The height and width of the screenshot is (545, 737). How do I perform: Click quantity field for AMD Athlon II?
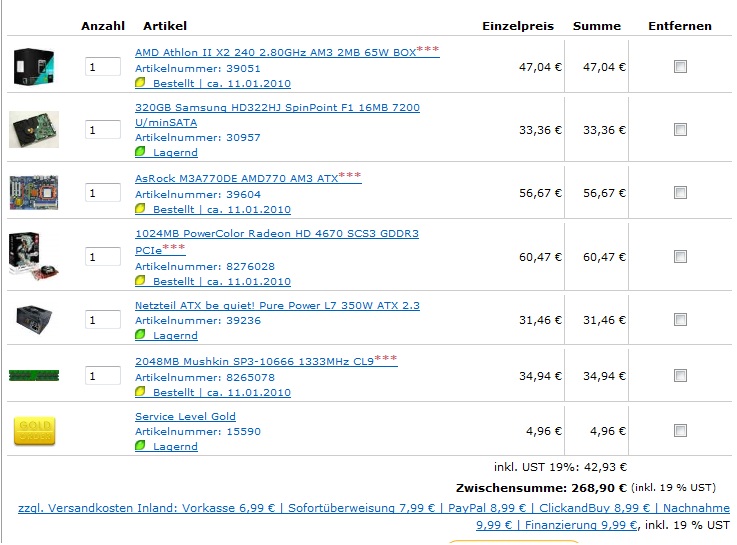(x=102, y=67)
